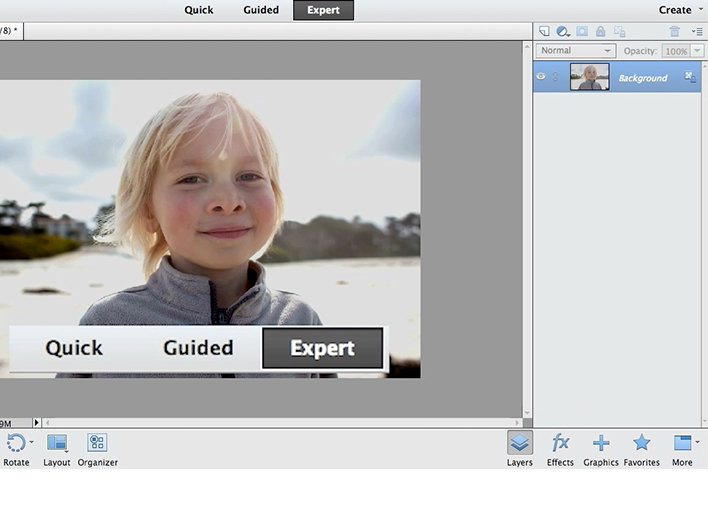Click the Background layer lock icon
The width and height of the screenshot is (708, 510).
[x=689, y=76]
